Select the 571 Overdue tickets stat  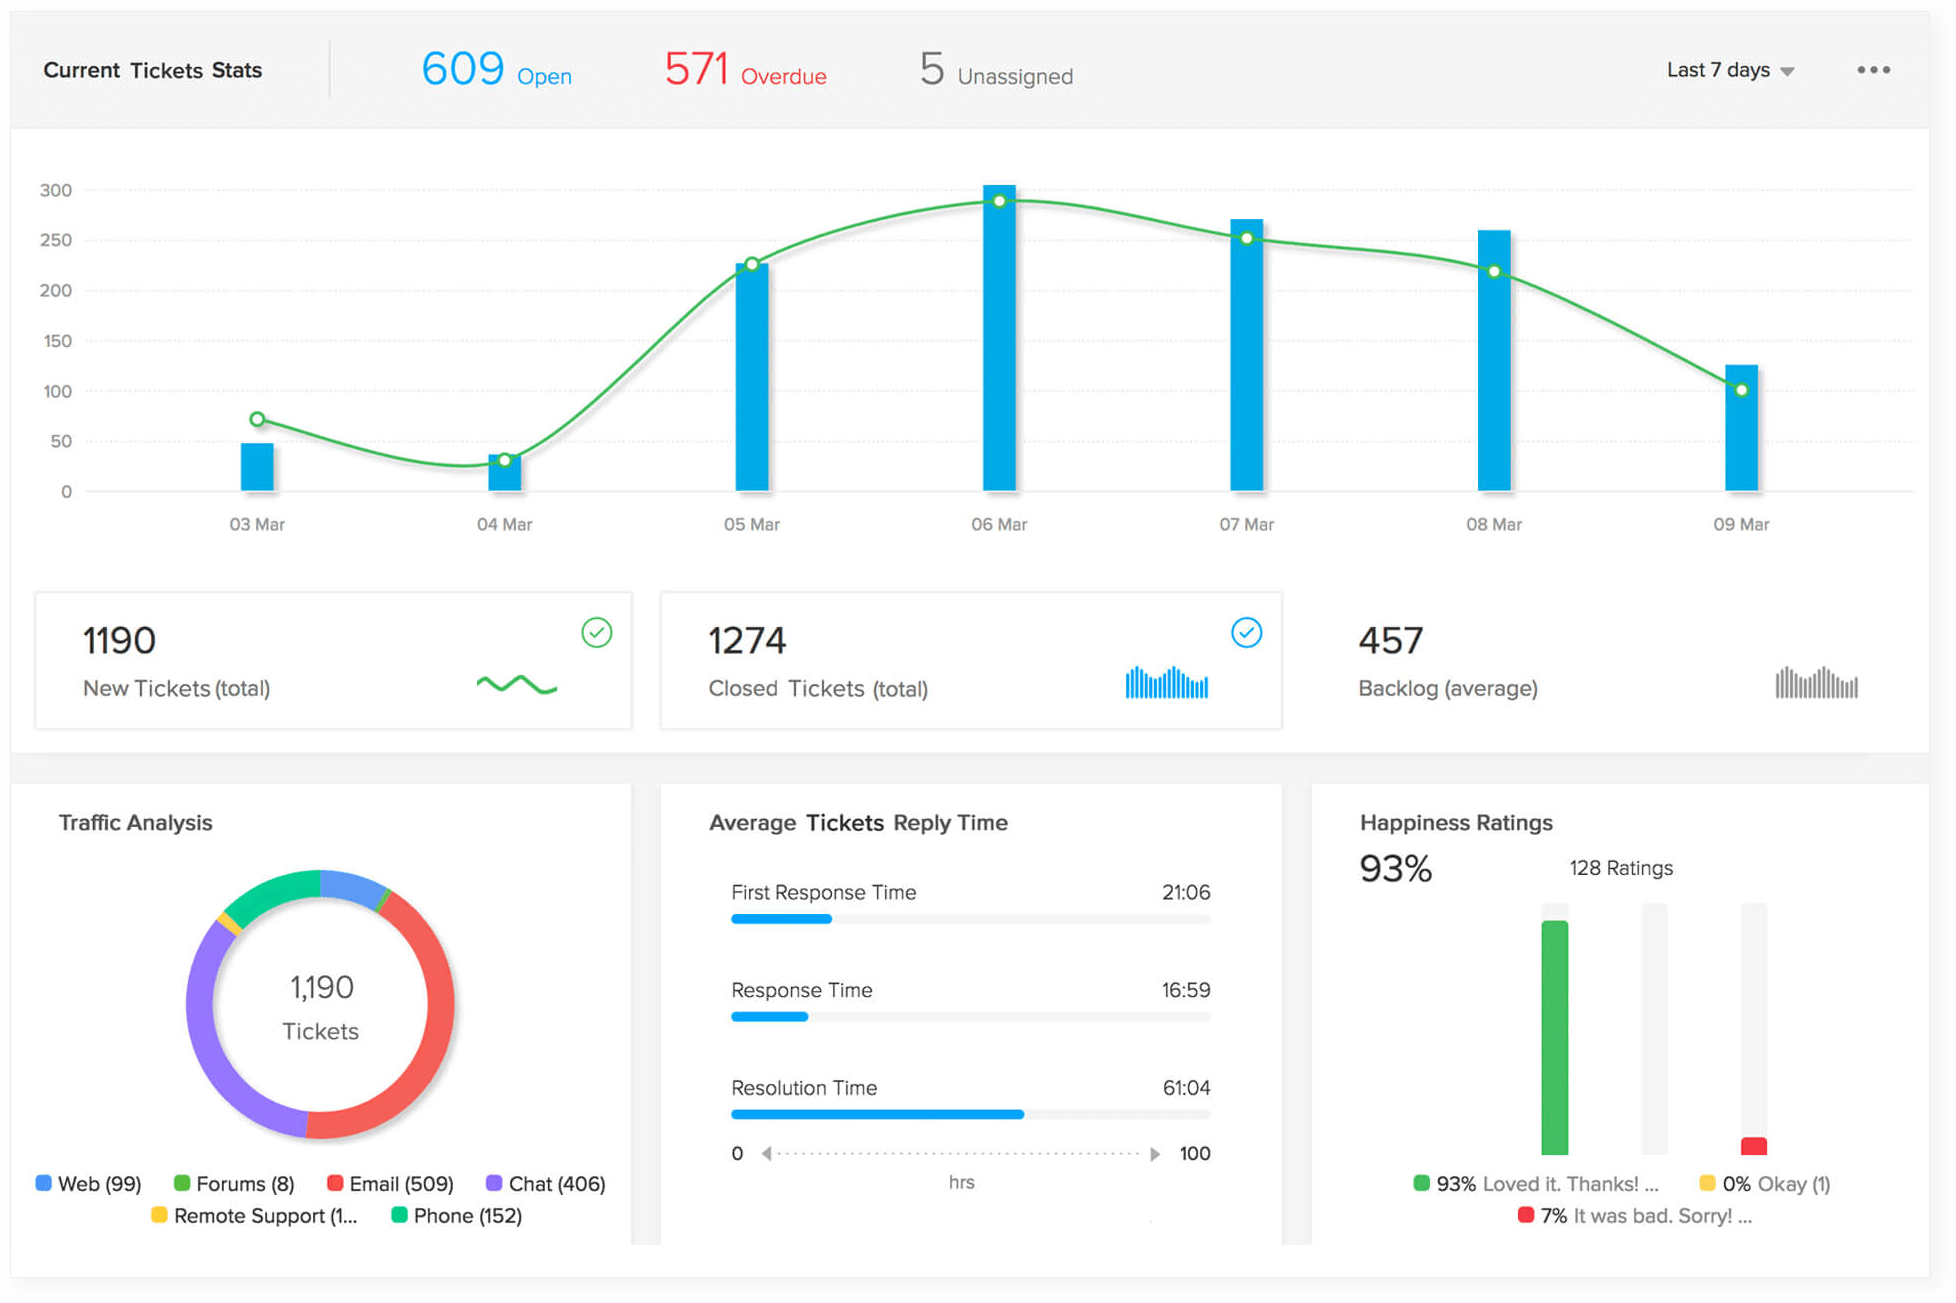pyautogui.click(x=745, y=70)
